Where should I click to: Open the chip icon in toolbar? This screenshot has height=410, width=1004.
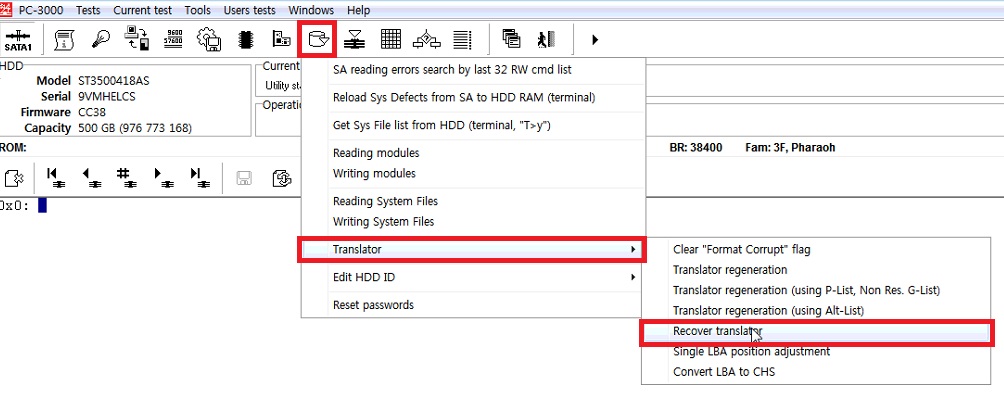(x=245, y=40)
